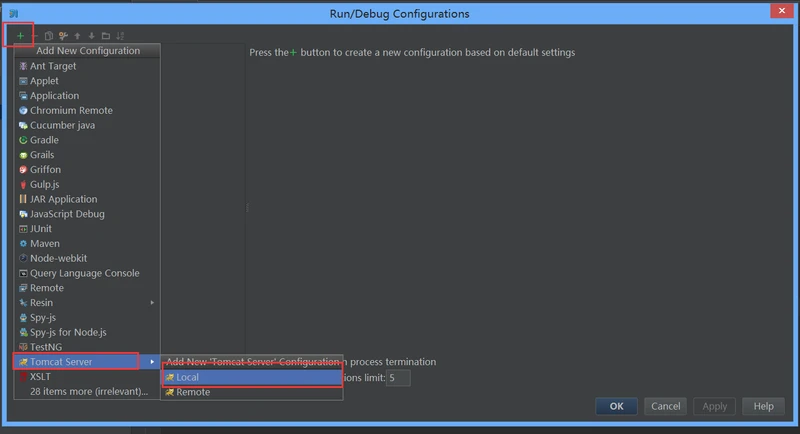Pick JAR Application configuration
800x434 pixels.
pos(87,199)
